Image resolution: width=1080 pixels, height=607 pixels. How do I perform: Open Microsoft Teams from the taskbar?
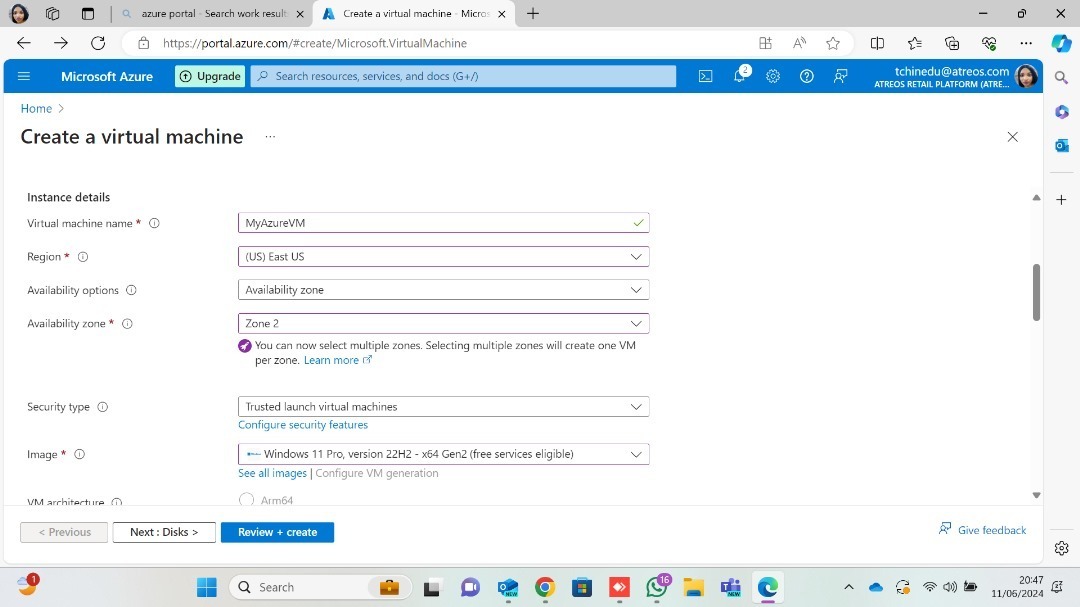pos(730,587)
